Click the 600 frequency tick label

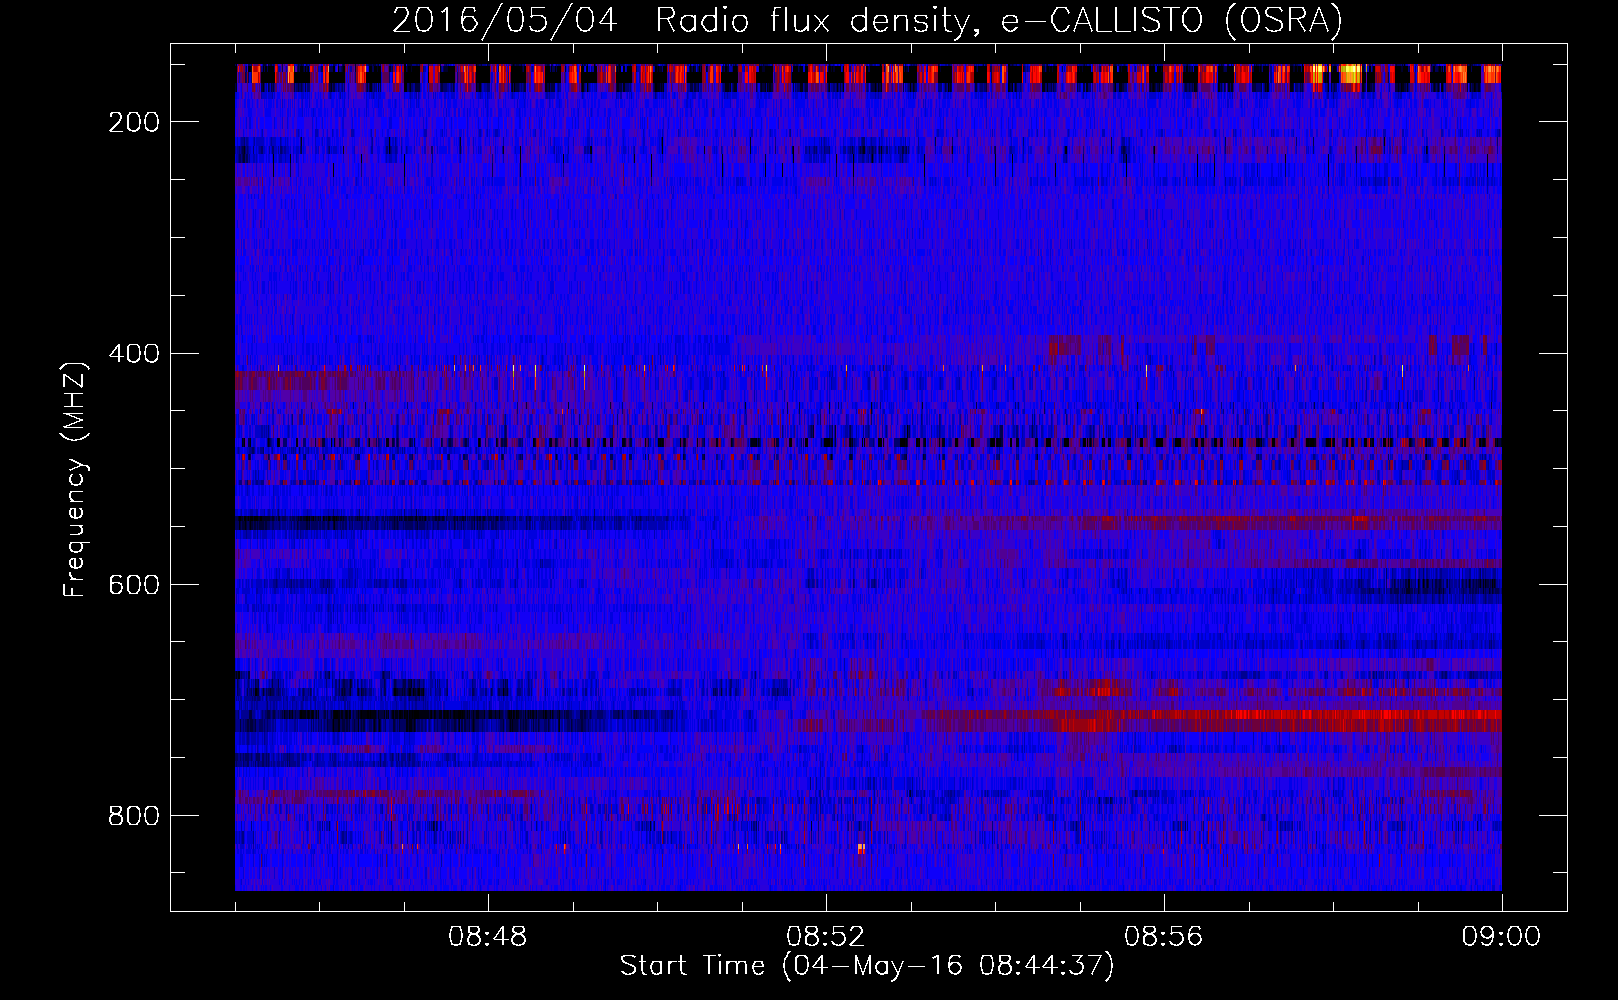[134, 584]
